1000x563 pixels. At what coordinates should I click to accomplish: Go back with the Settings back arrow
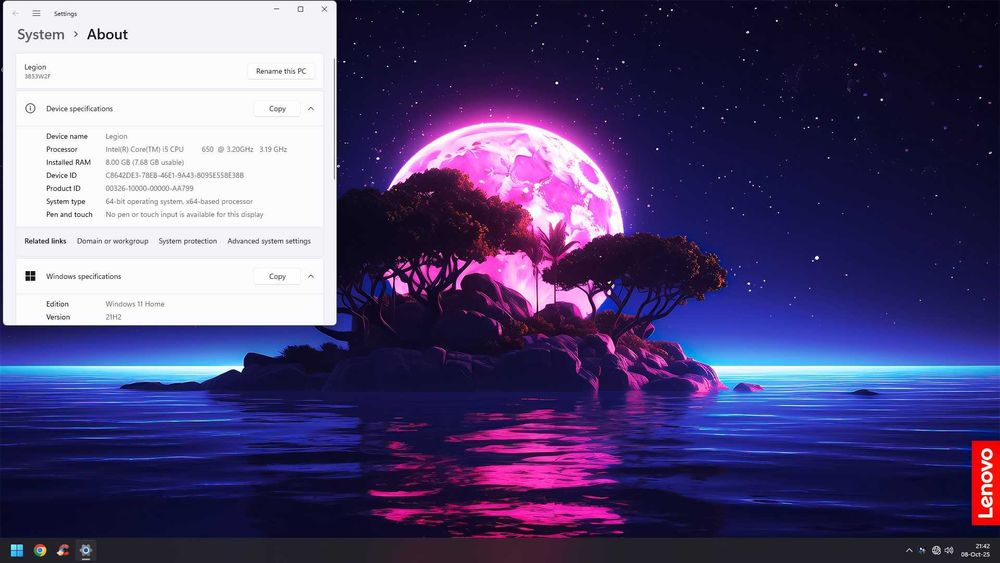pyautogui.click(x=15, y=13)
